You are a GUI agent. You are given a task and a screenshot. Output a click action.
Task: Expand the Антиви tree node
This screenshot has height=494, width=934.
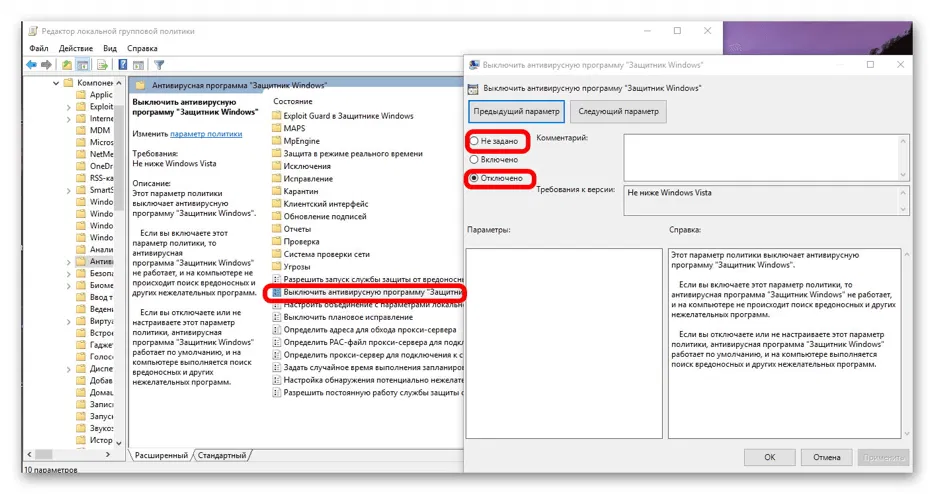point(69,262)
